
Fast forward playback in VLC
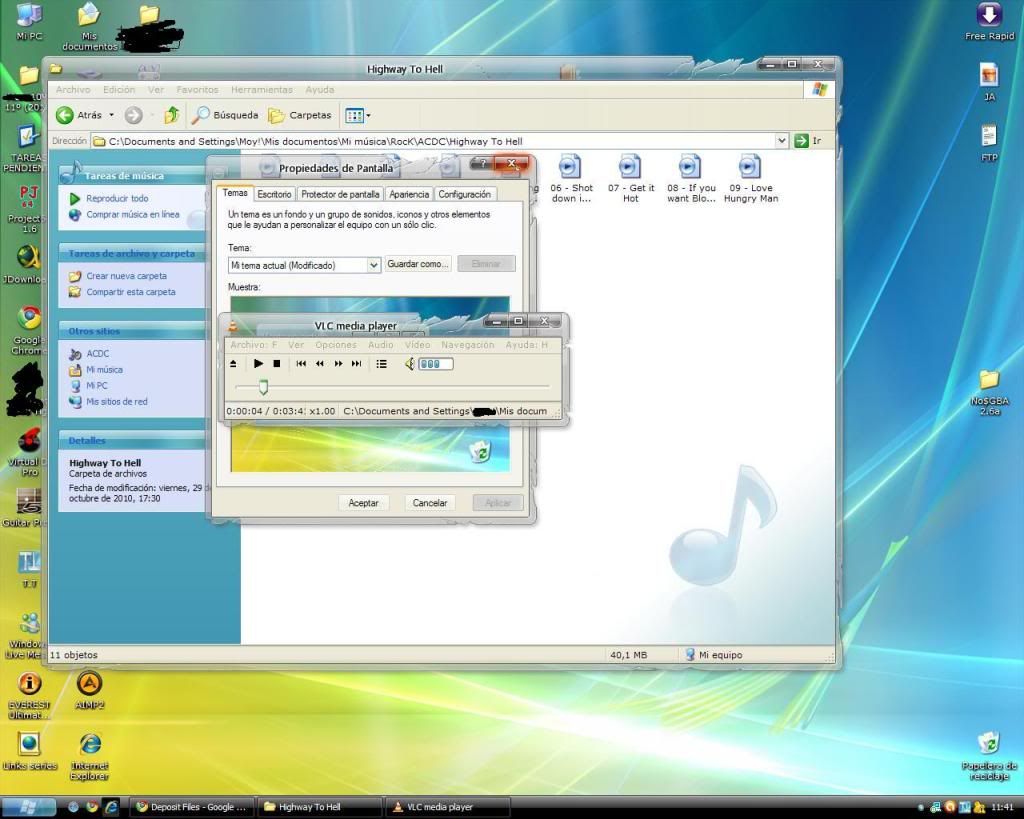click(338, 364)
